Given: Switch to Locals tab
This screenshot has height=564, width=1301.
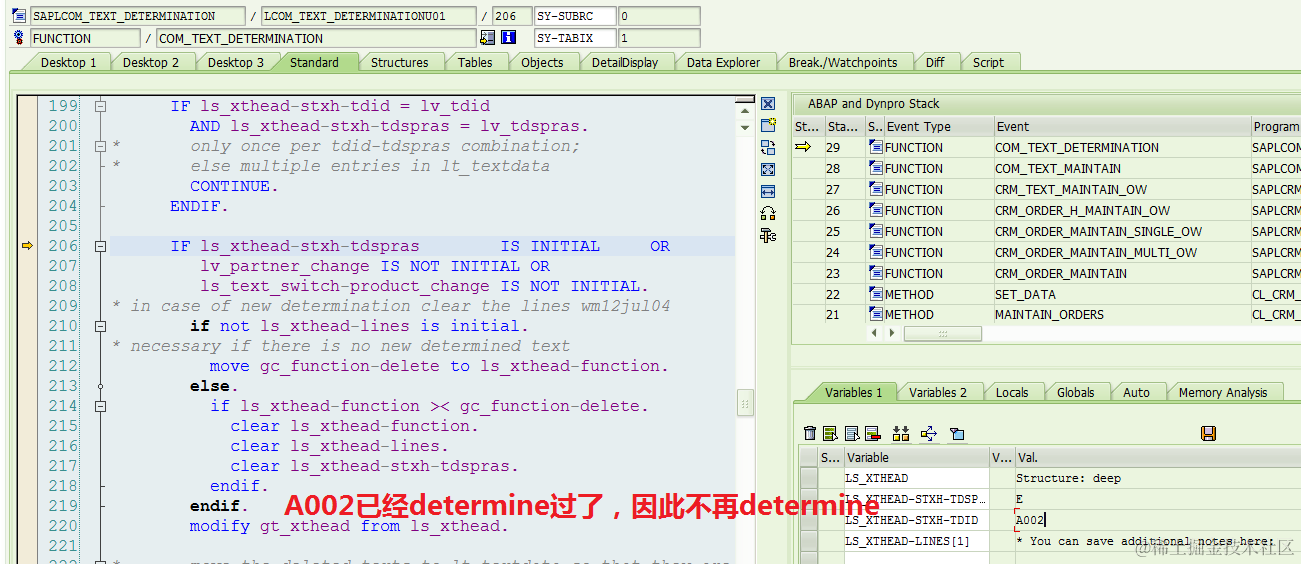Looking at the screenshot, I should 1012,392.
